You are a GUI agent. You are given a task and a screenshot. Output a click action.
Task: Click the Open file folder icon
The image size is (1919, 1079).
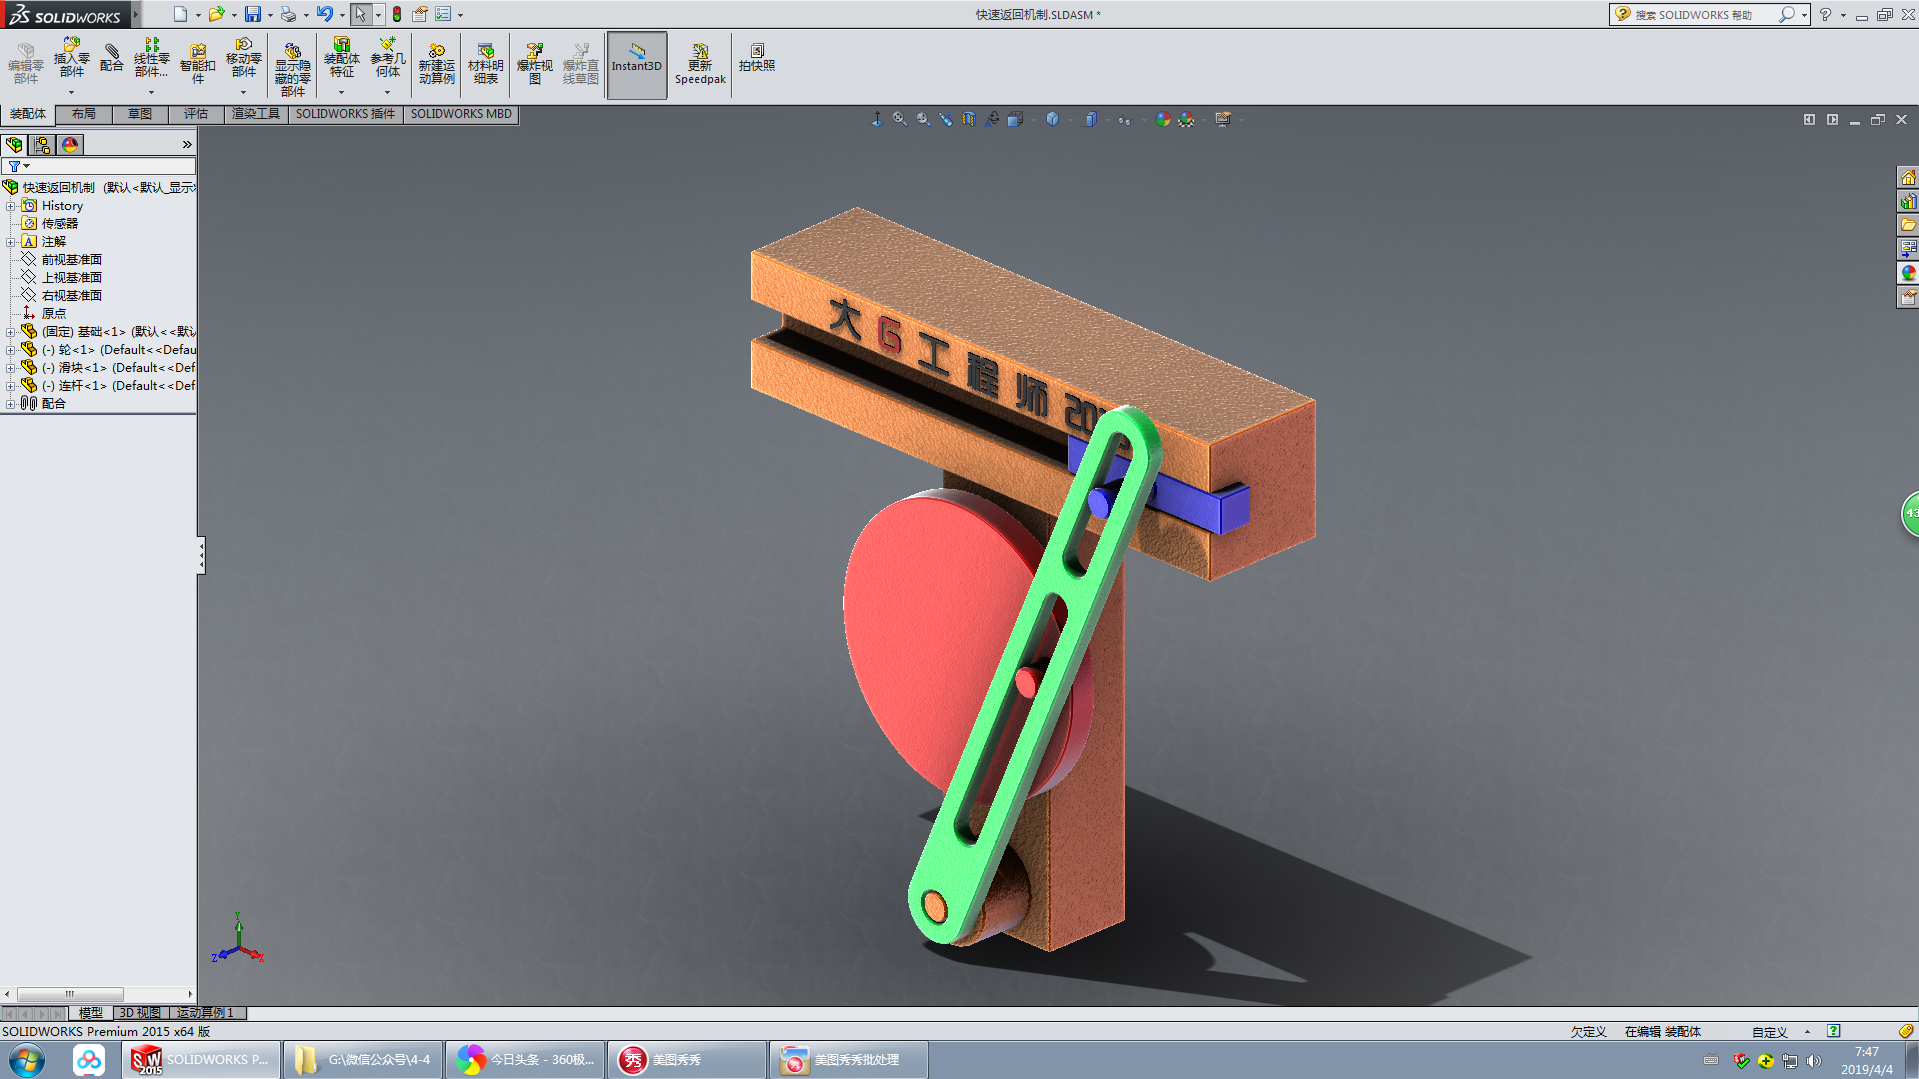coord(216,14)
